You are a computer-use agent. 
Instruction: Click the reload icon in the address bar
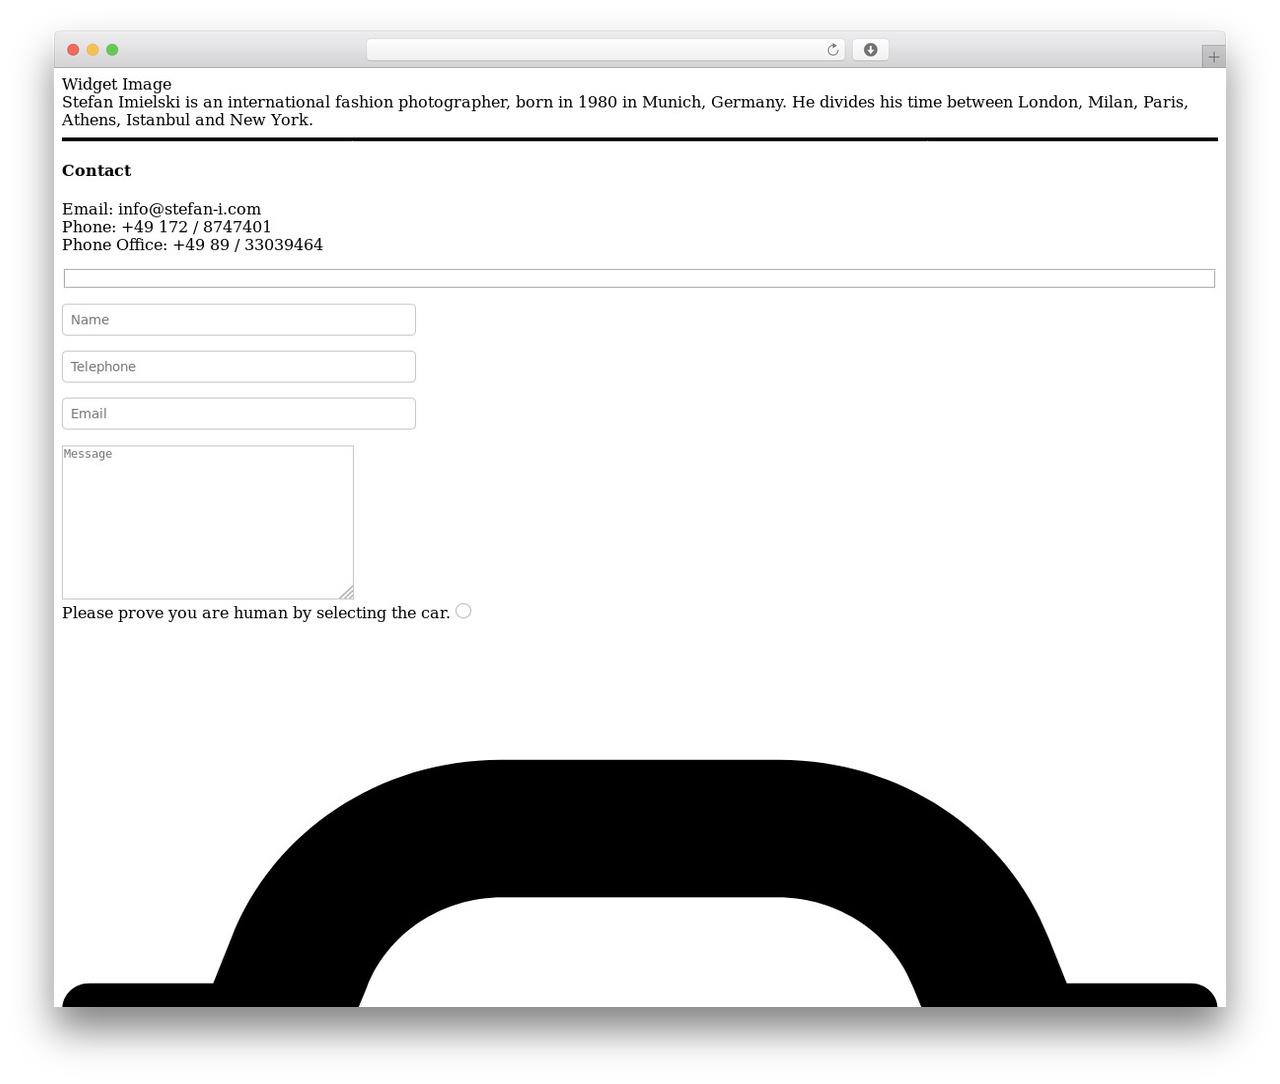(x=833, y=50)
